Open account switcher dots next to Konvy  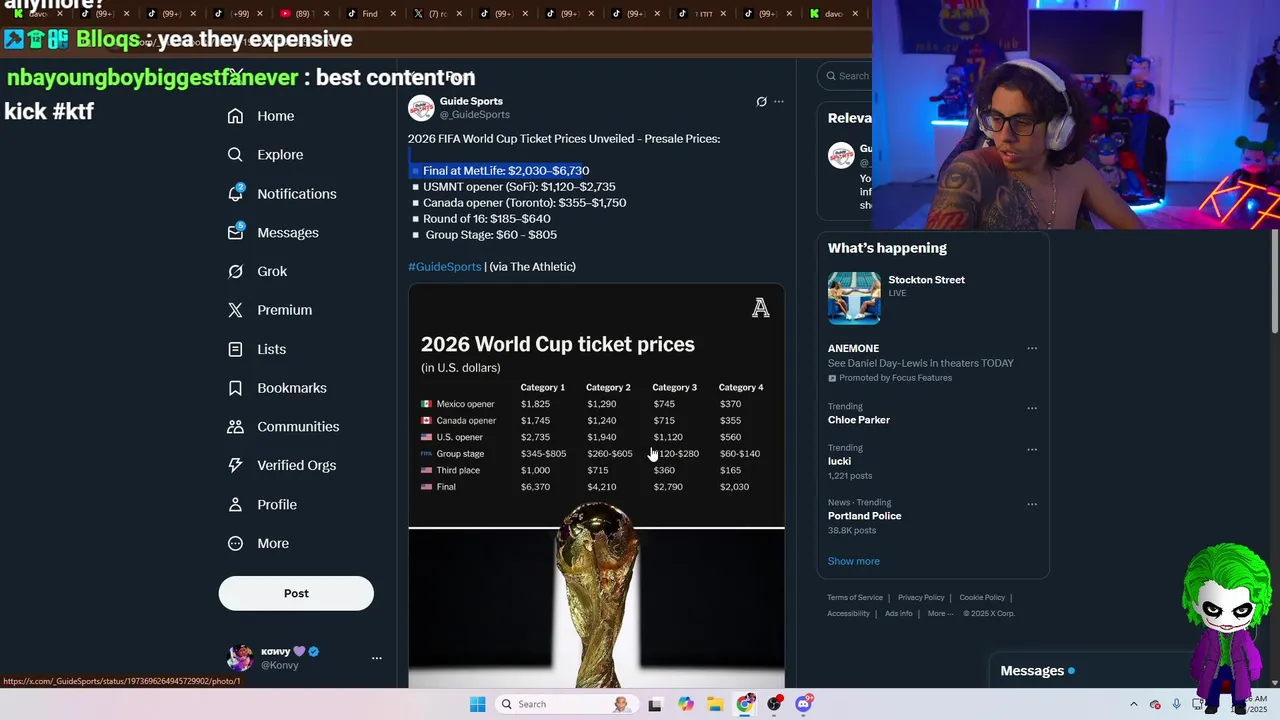pyautogui.click(x=377, y=658)
